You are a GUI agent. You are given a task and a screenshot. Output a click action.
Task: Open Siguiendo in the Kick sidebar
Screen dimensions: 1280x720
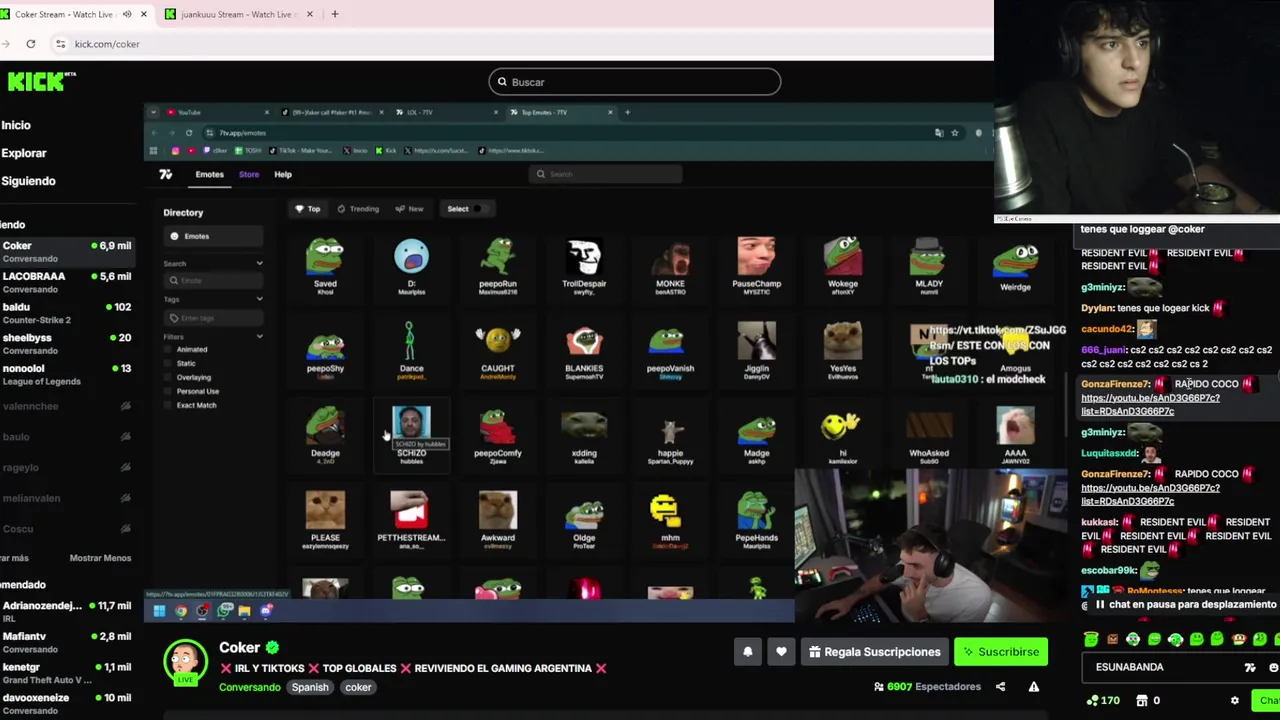point(28,181)
